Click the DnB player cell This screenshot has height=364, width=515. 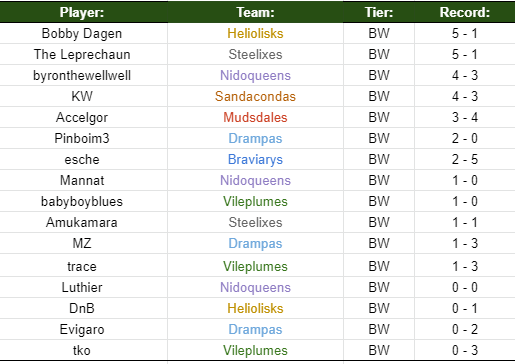[x=84, y=308]
